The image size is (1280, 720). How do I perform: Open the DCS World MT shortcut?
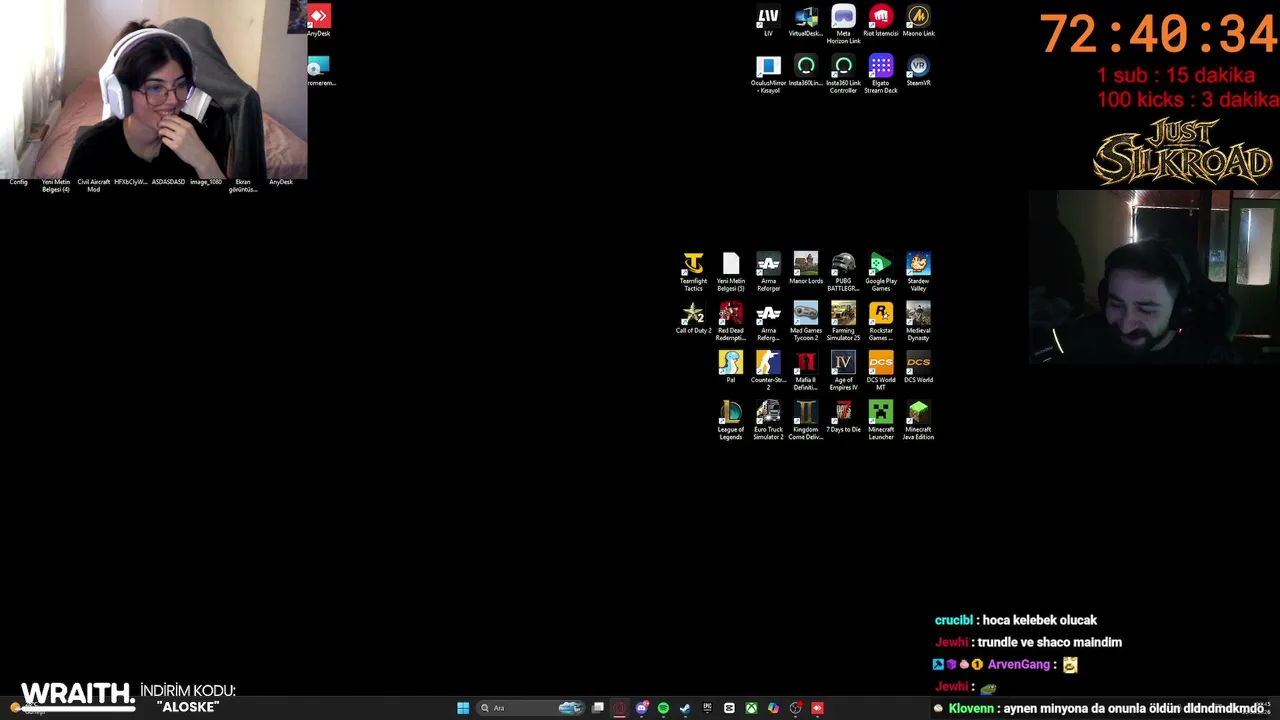click(881, 371)
